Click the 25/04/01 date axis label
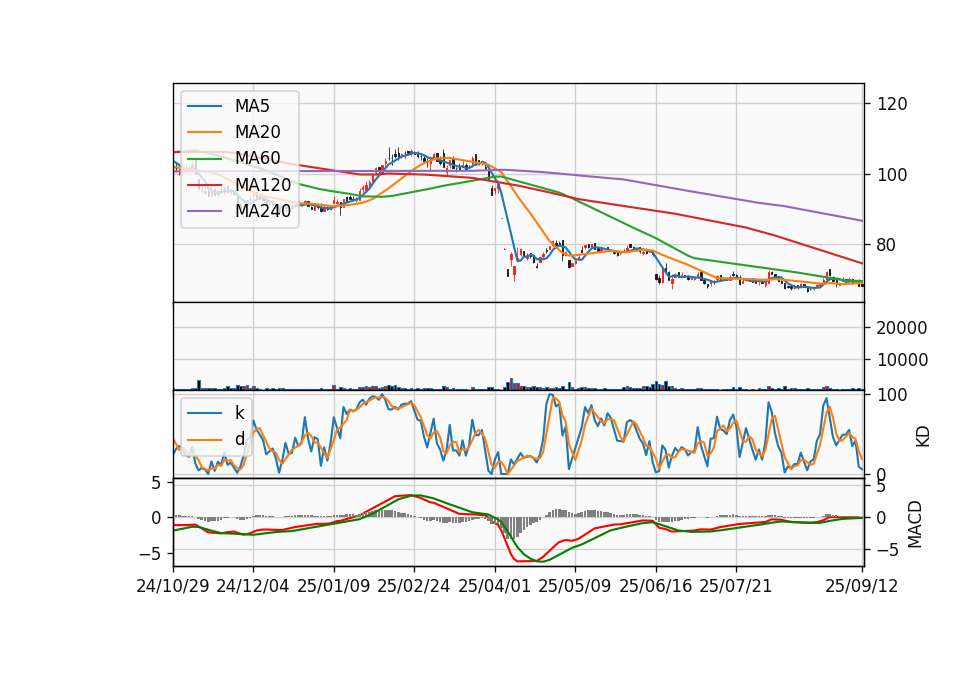The width and height of the screenshot is (960, 690). point(494,586)
